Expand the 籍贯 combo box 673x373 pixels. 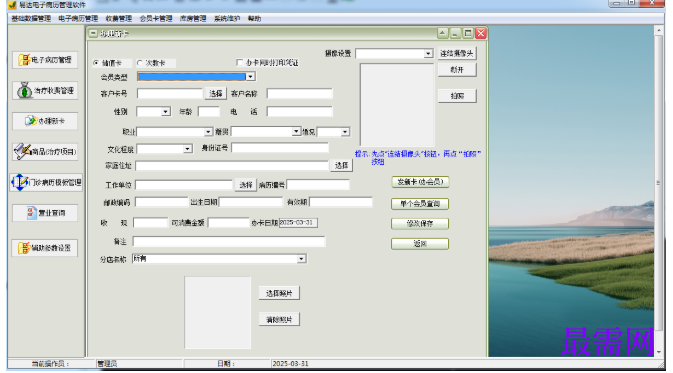coord(296,131)
